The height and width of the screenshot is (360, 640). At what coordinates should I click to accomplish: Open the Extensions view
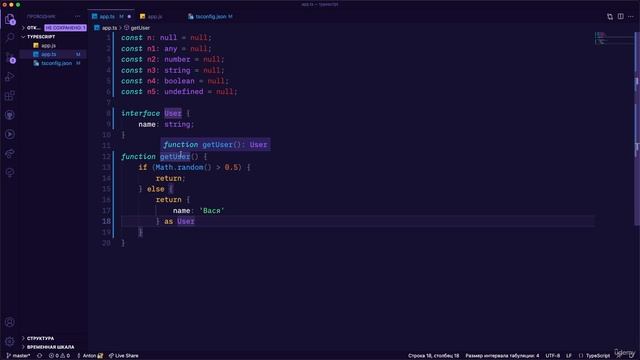point(10,96)
